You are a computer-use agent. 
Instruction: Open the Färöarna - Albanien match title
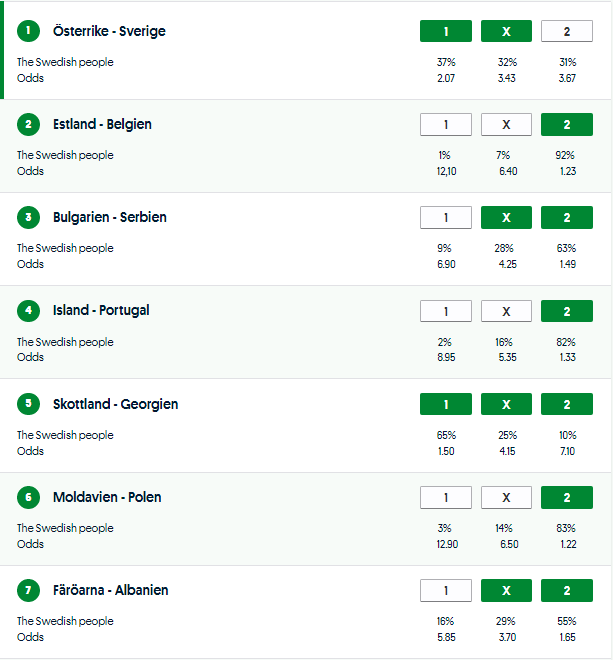[x=110, y=590]
